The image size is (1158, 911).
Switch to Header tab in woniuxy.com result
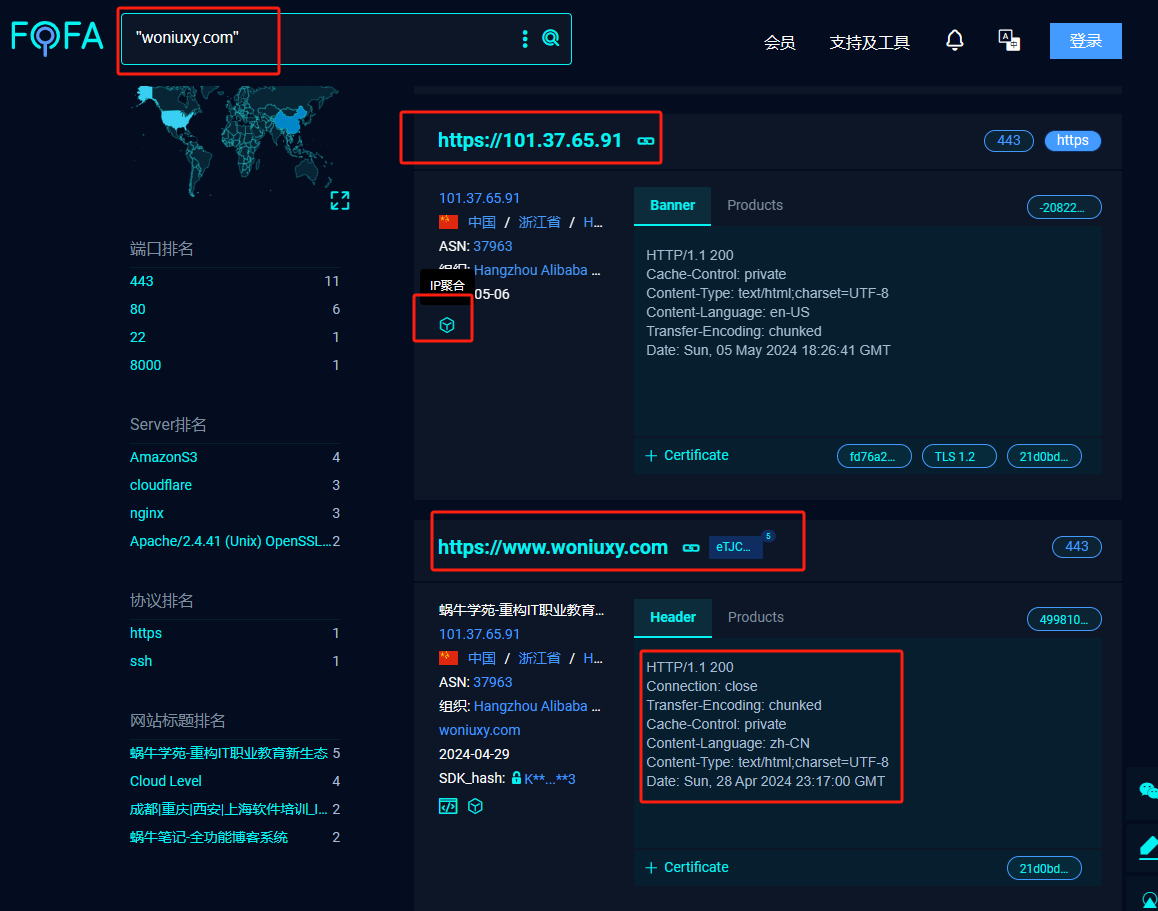673,617
